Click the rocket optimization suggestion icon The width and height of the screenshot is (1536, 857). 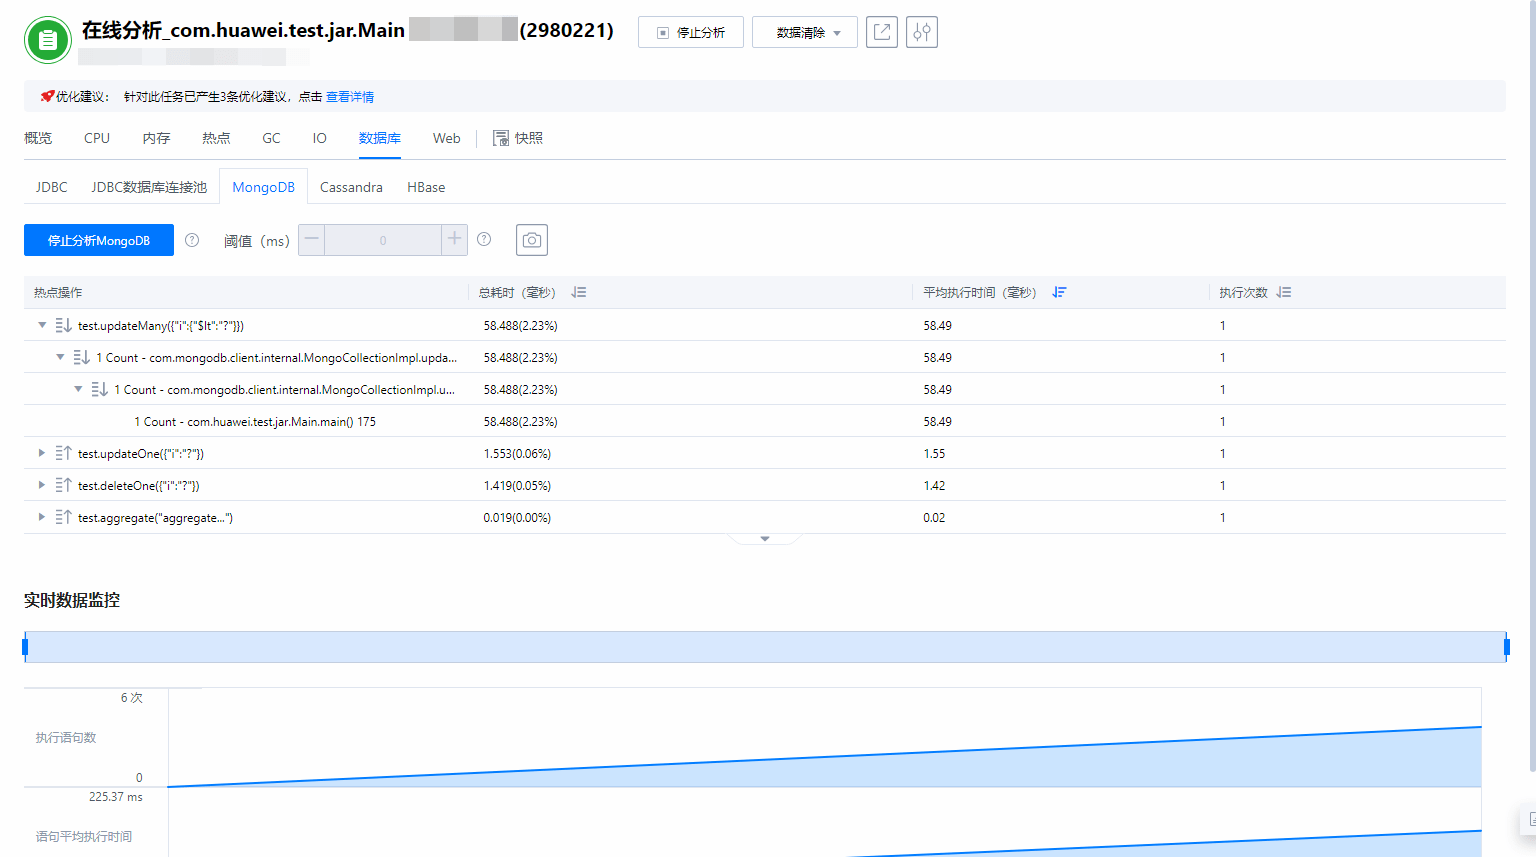[47, 96]
